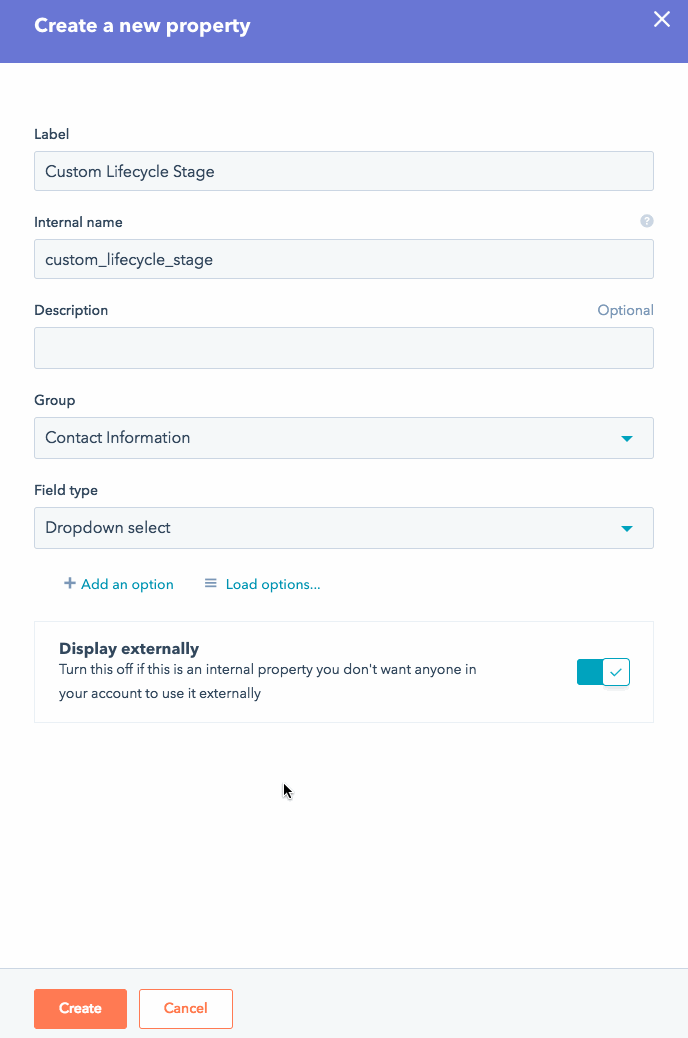
Task: Click inside the Description text field
Action: [x=344, y=348]
